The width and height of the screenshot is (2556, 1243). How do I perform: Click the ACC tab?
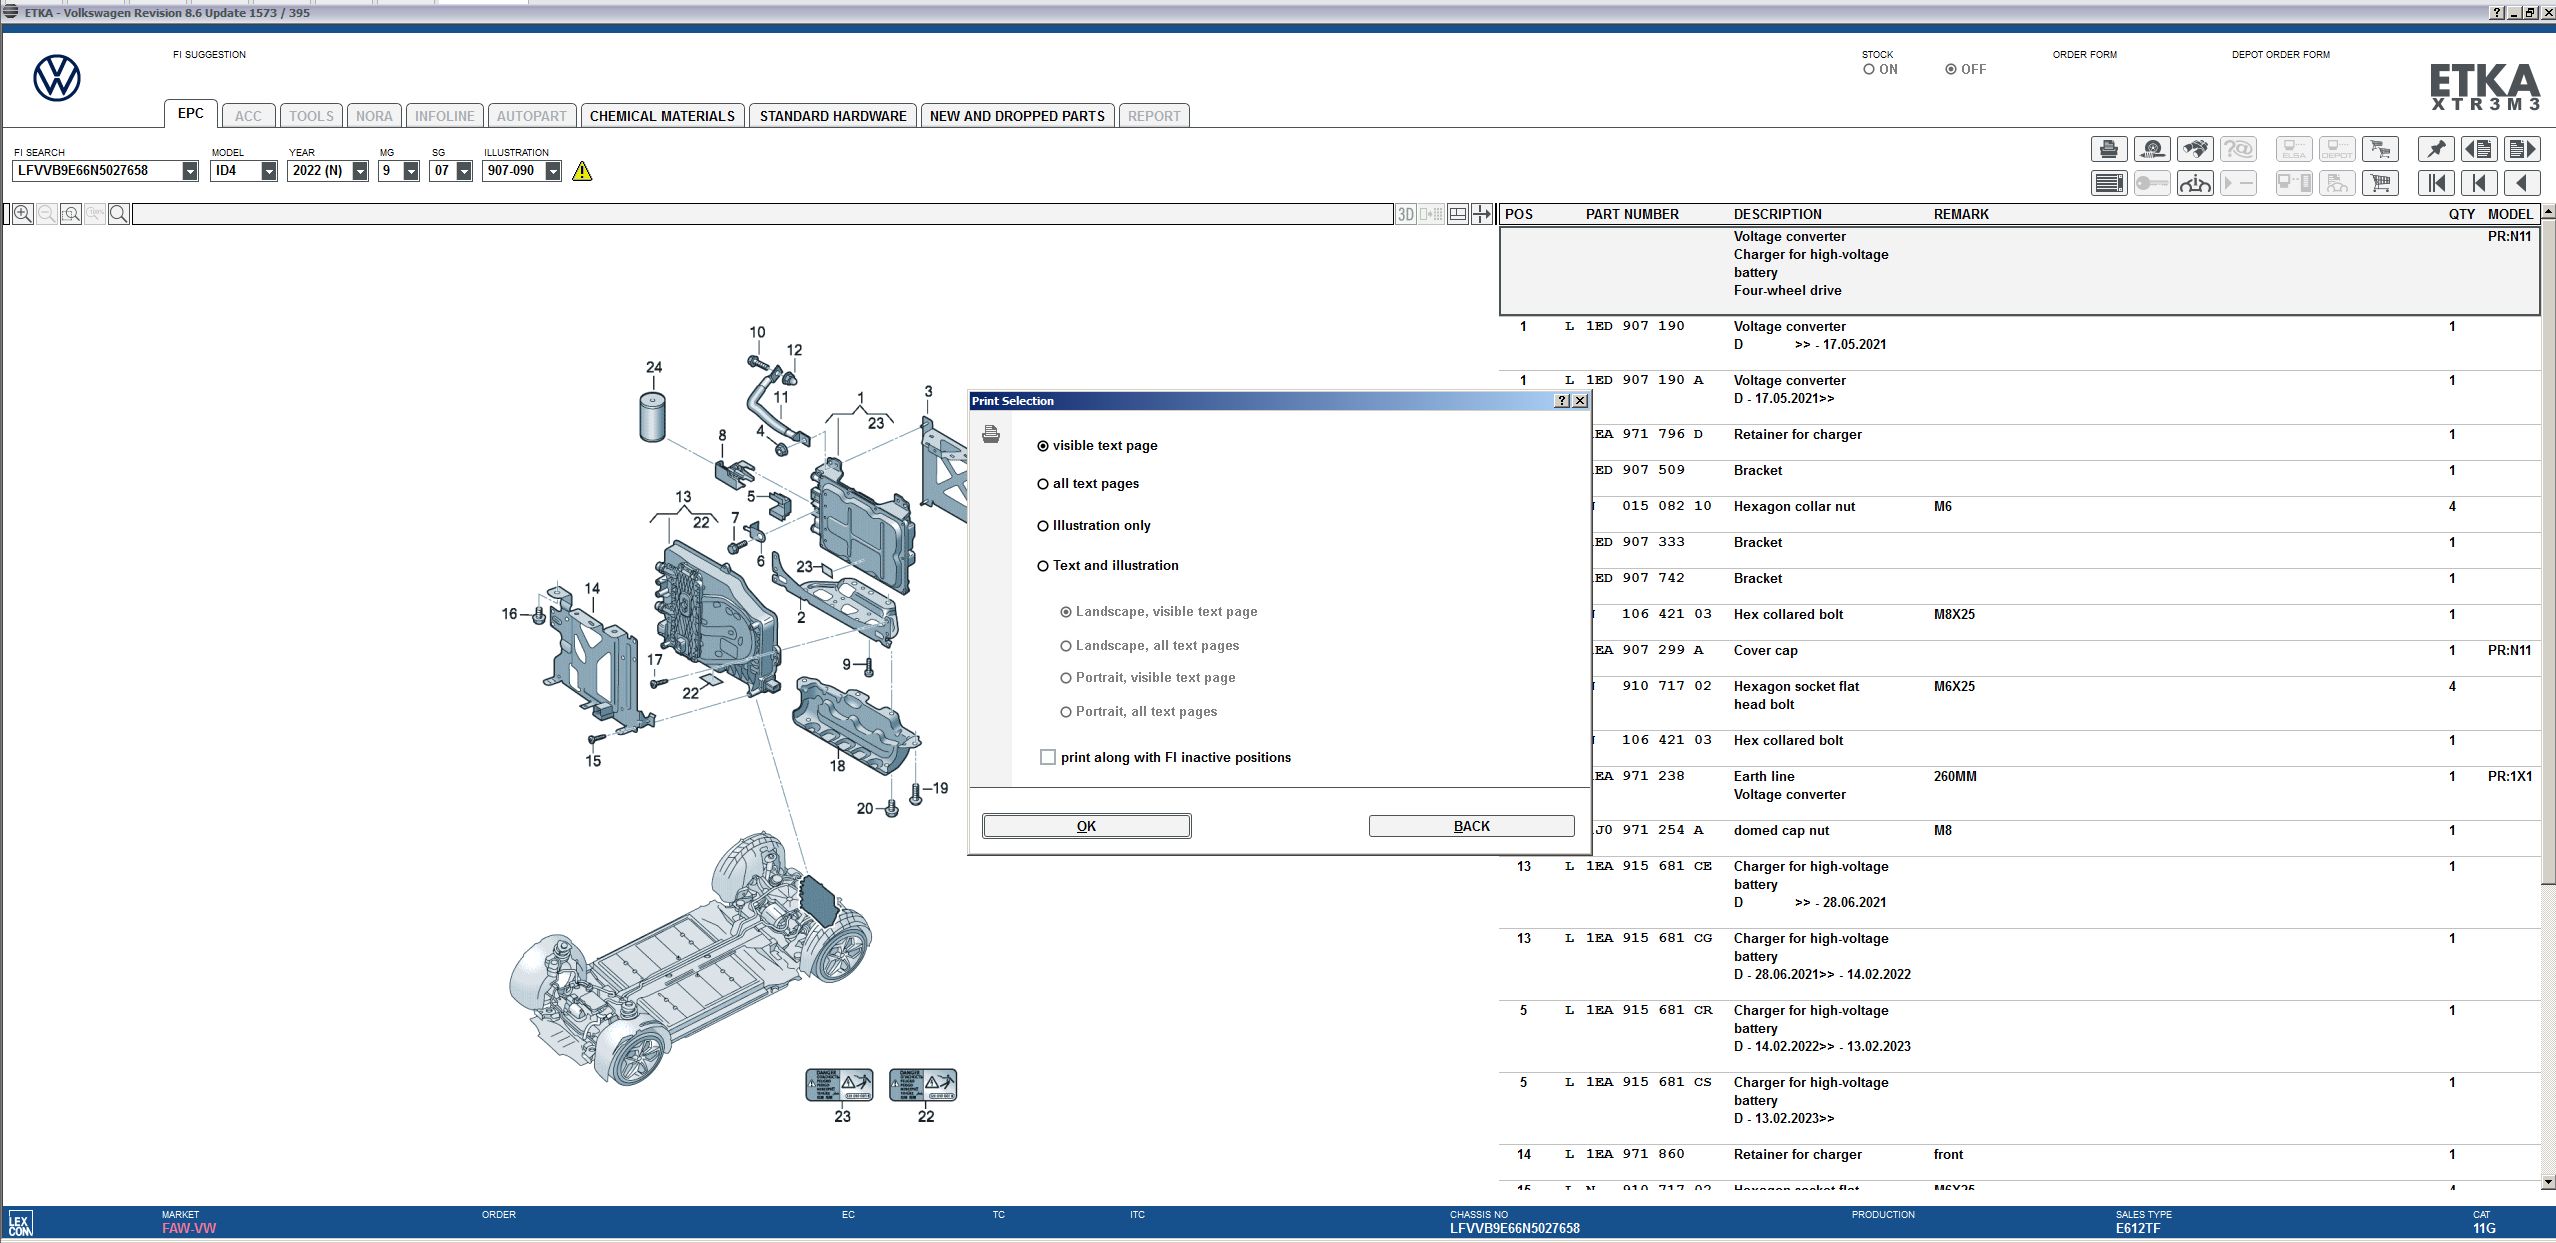pyautogui.click(x=248, y=116)
